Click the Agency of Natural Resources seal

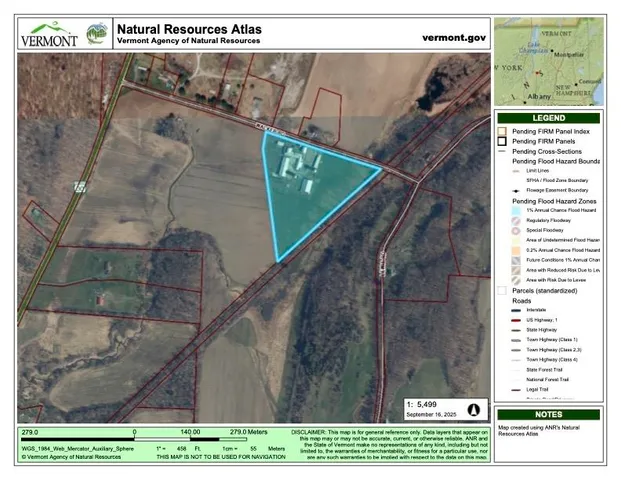click(97, 34)
